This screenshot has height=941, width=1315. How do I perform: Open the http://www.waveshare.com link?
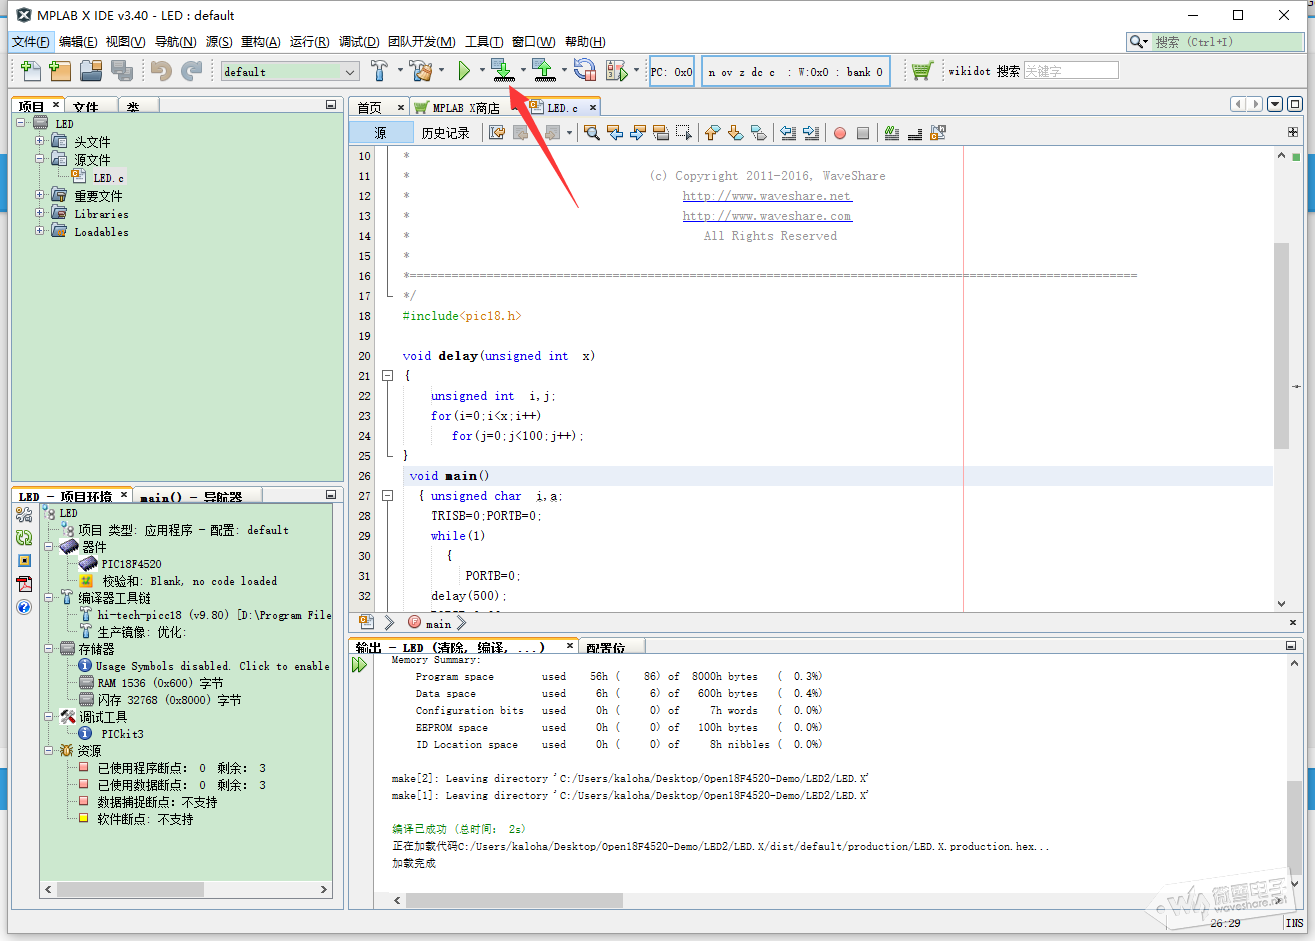(767, 216)
